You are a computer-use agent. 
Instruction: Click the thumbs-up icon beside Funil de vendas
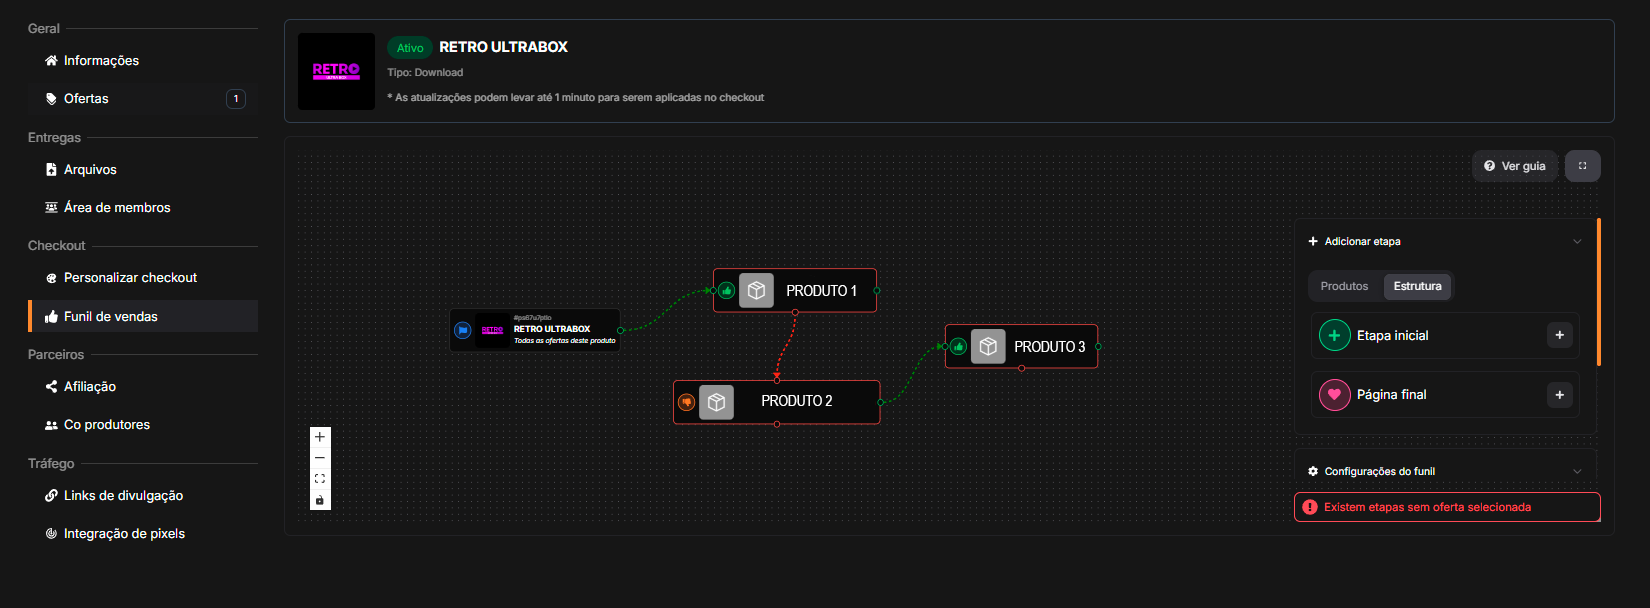(51, 317)
